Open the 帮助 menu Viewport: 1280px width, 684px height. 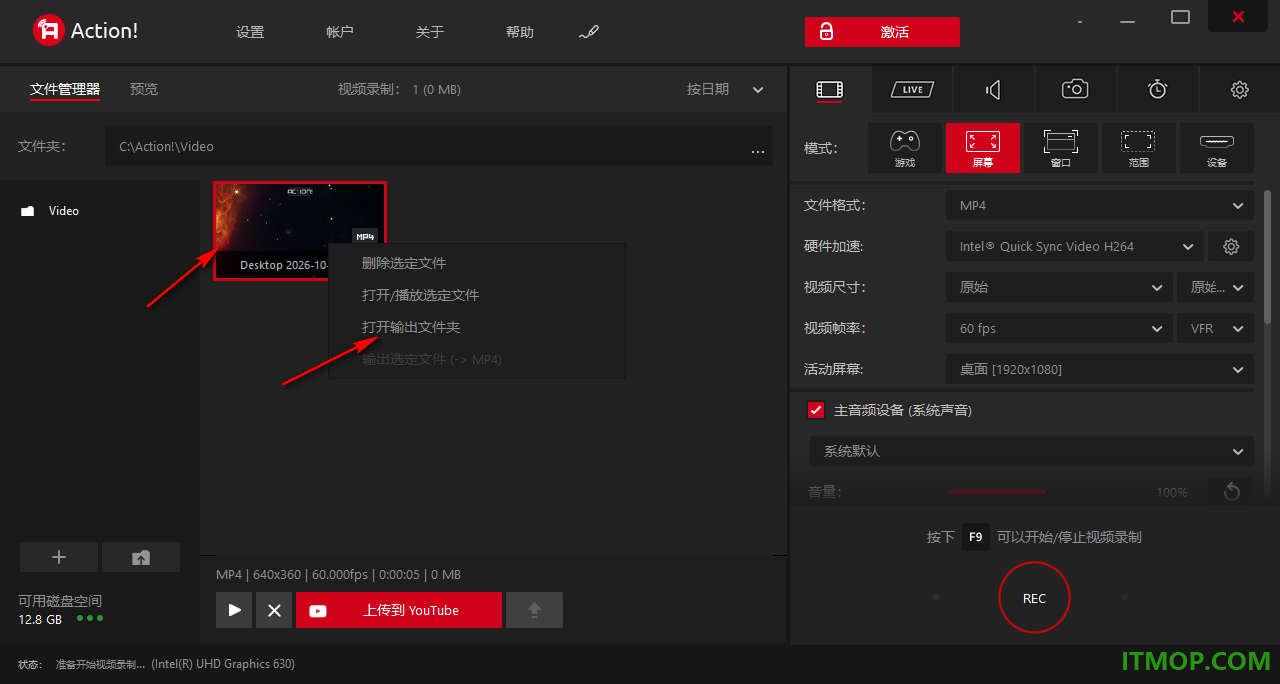520,32
